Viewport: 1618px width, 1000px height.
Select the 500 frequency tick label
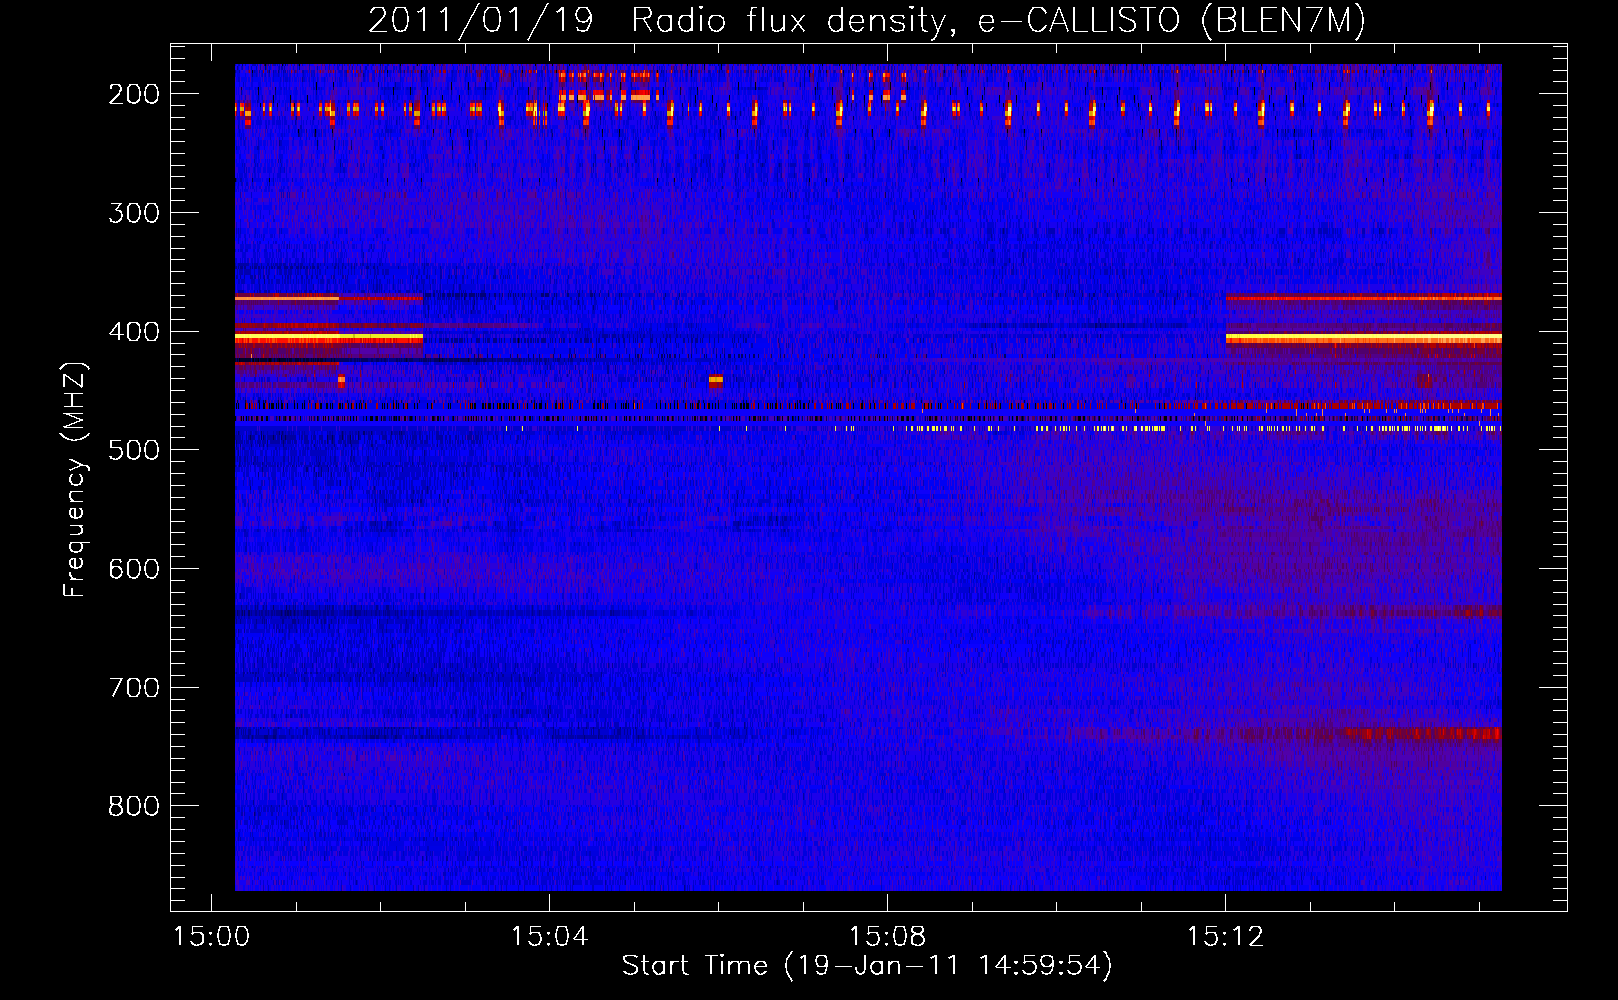(x=134, y=450)
